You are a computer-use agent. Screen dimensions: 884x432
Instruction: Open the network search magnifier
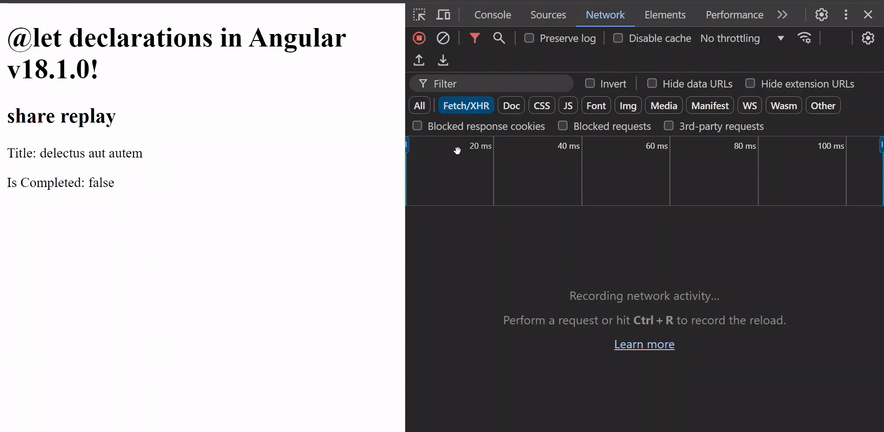point(499,38)
